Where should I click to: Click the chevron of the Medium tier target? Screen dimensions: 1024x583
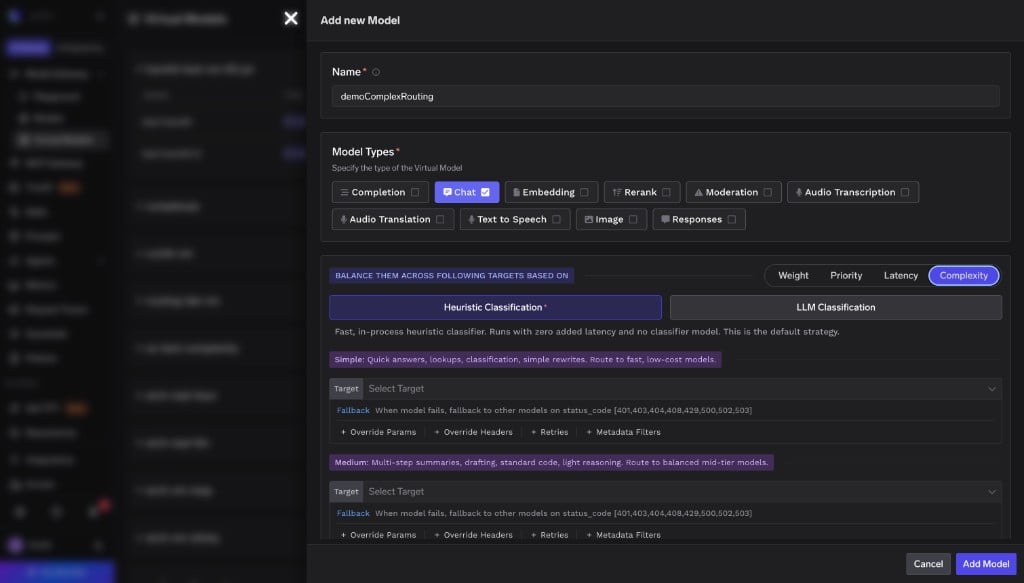tap(991, 492)
